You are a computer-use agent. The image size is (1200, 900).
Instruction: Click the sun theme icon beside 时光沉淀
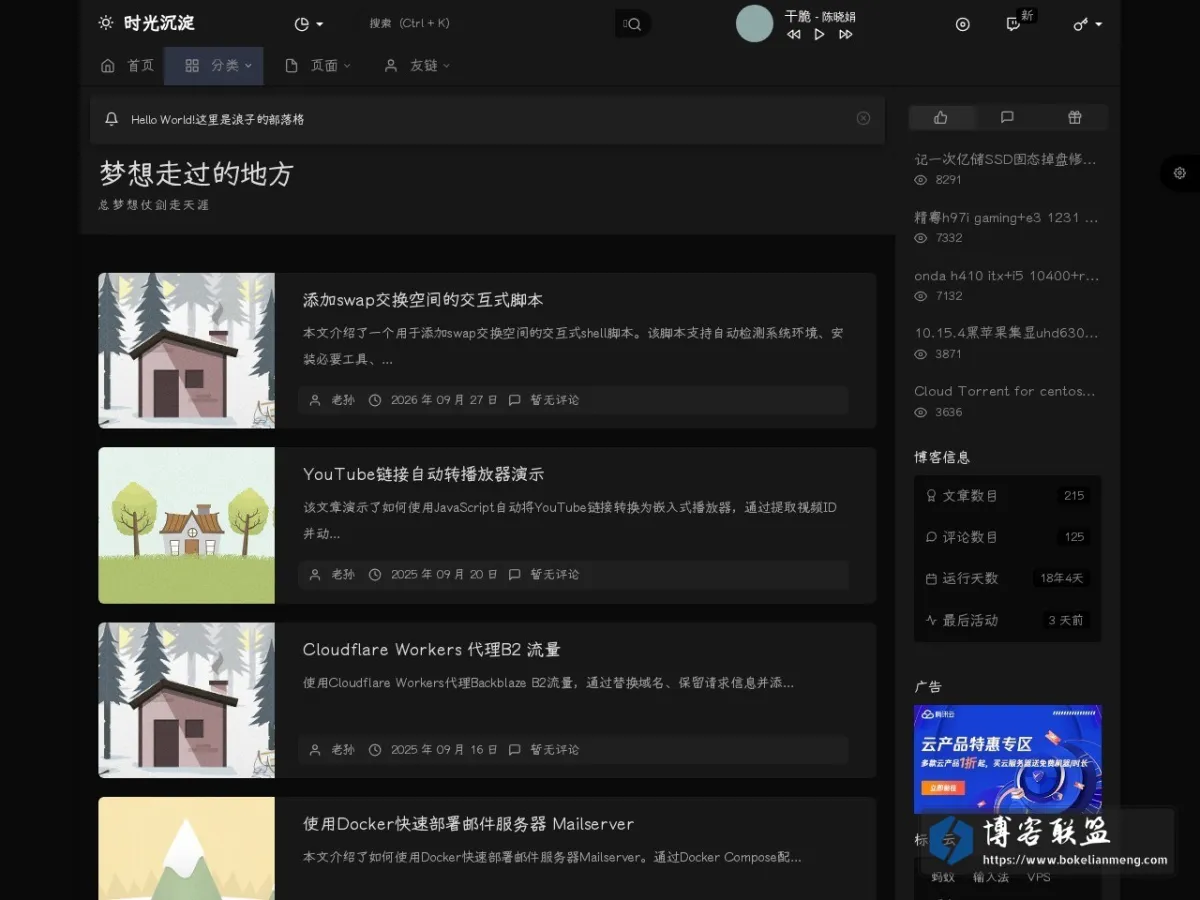[x=106, y=23]
